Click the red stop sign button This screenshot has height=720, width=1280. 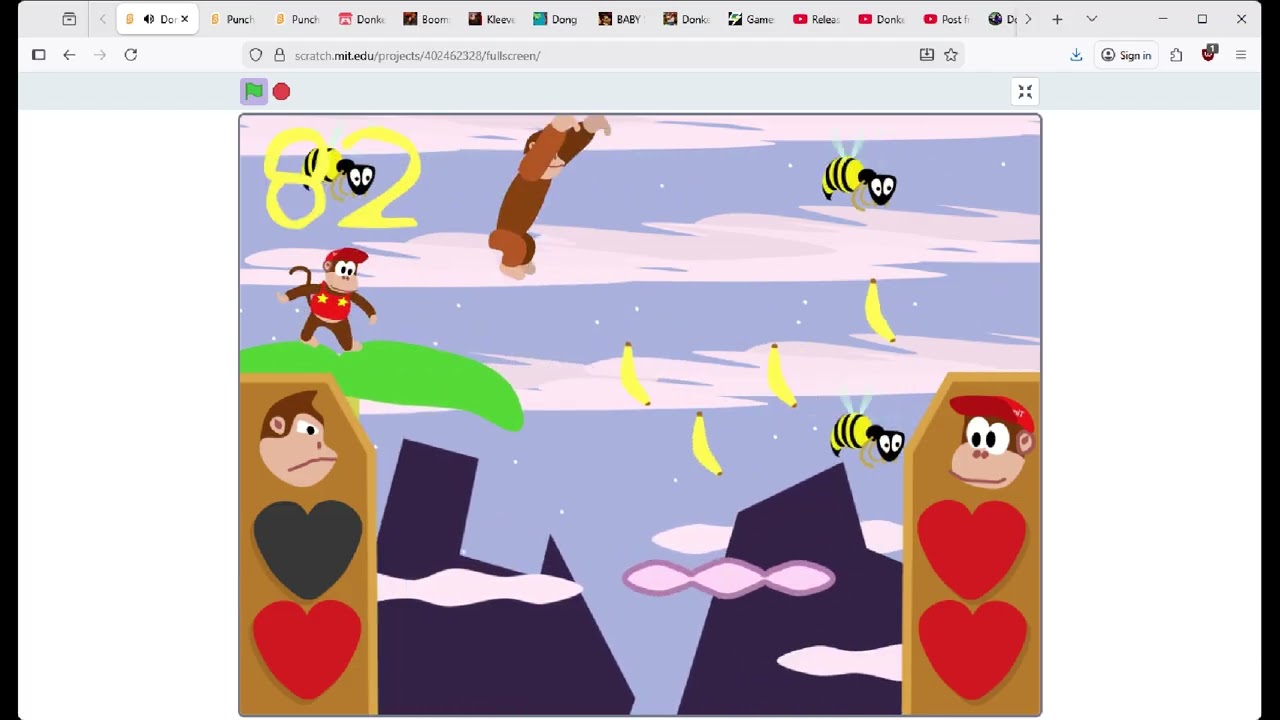pos(281,92)
